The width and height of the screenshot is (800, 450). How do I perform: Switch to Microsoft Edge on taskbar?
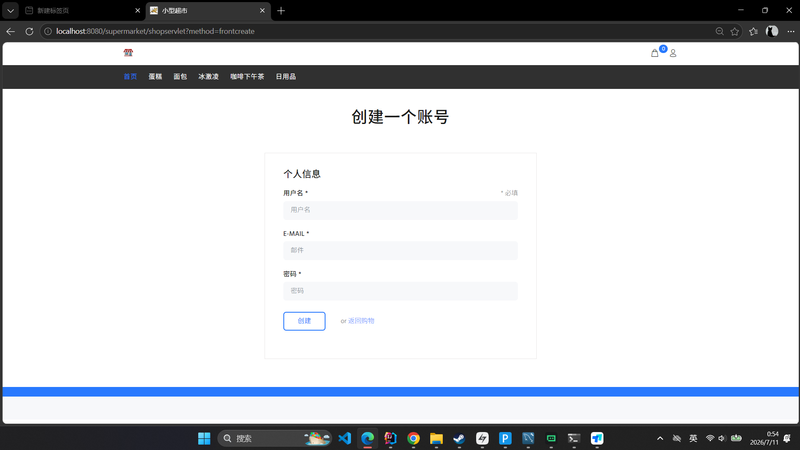click(367, 438)
